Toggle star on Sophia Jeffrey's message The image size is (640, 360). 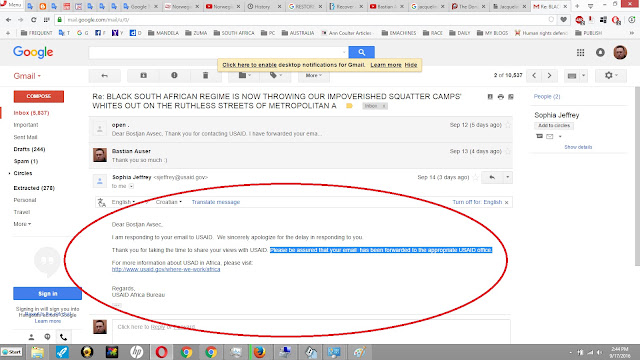476,178
